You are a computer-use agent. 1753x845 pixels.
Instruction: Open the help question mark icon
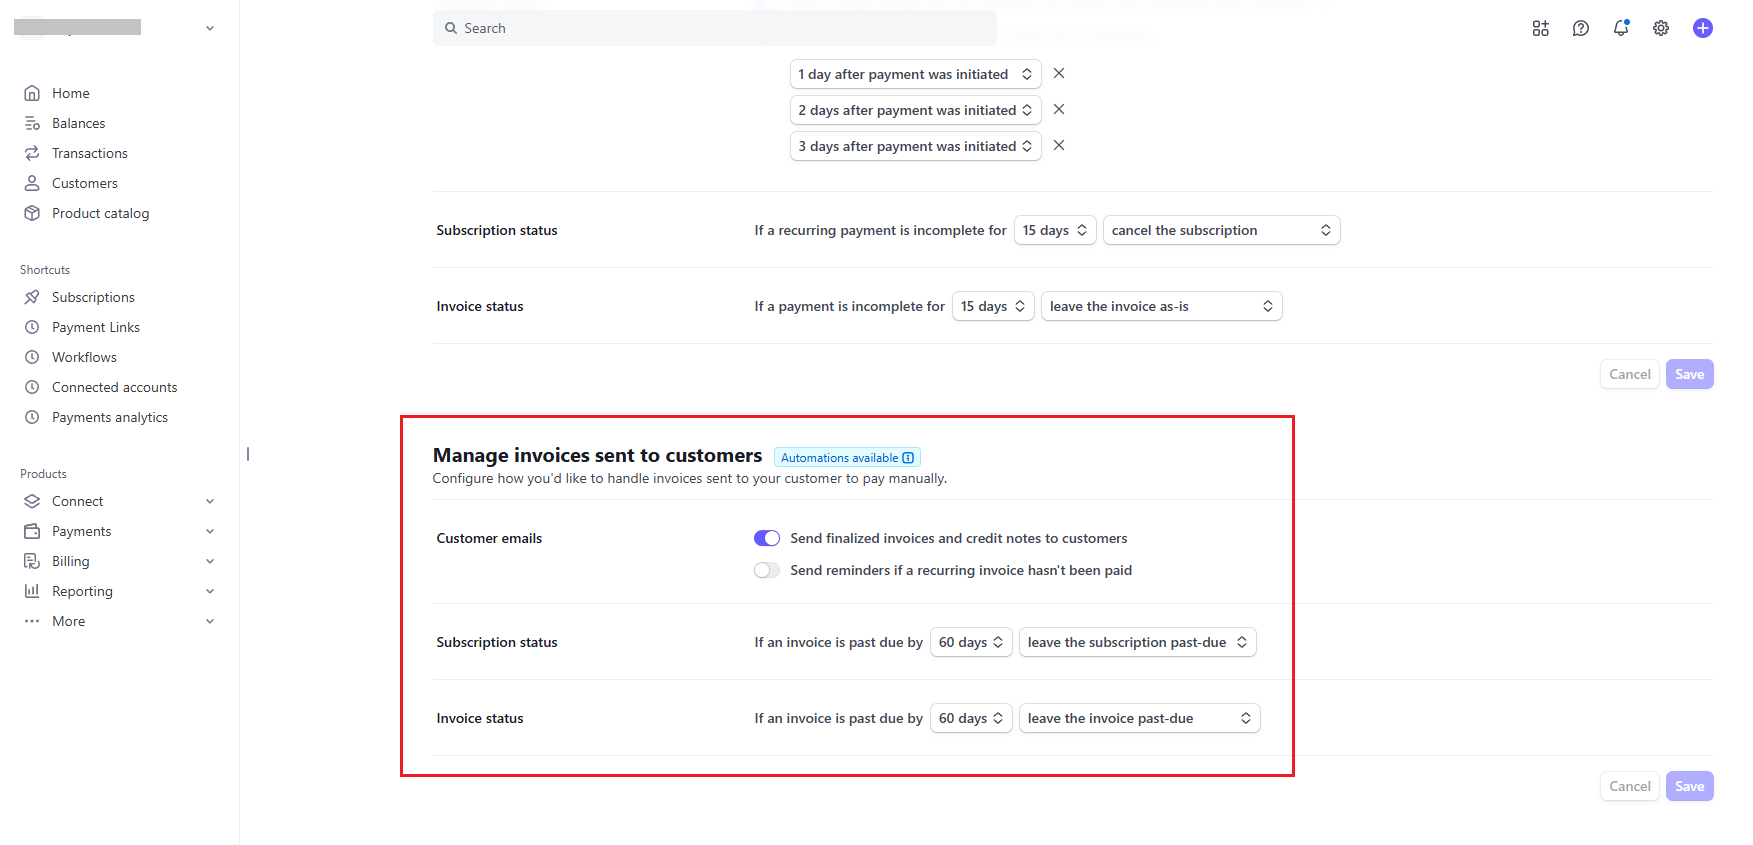pyautogui.click(x=1580, y=28)
